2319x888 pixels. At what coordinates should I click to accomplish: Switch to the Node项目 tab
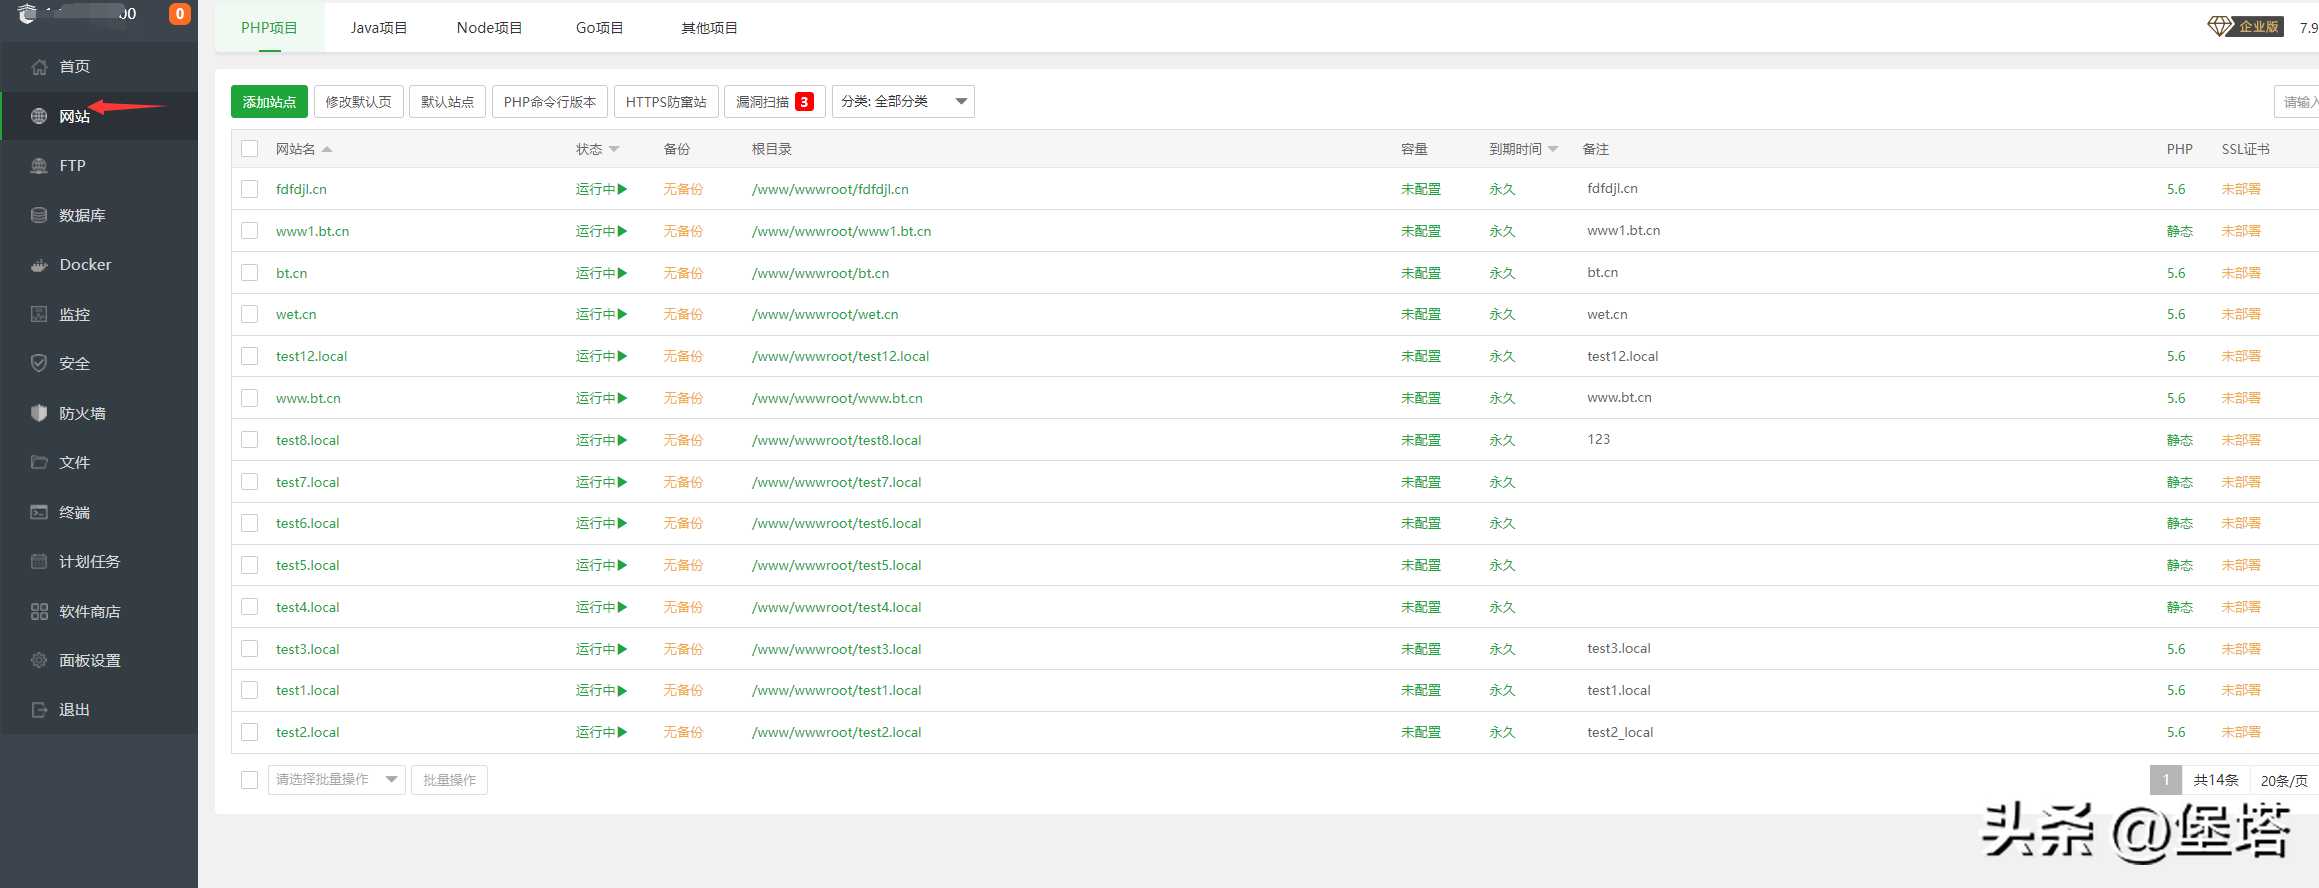click(x=489, y=28)
